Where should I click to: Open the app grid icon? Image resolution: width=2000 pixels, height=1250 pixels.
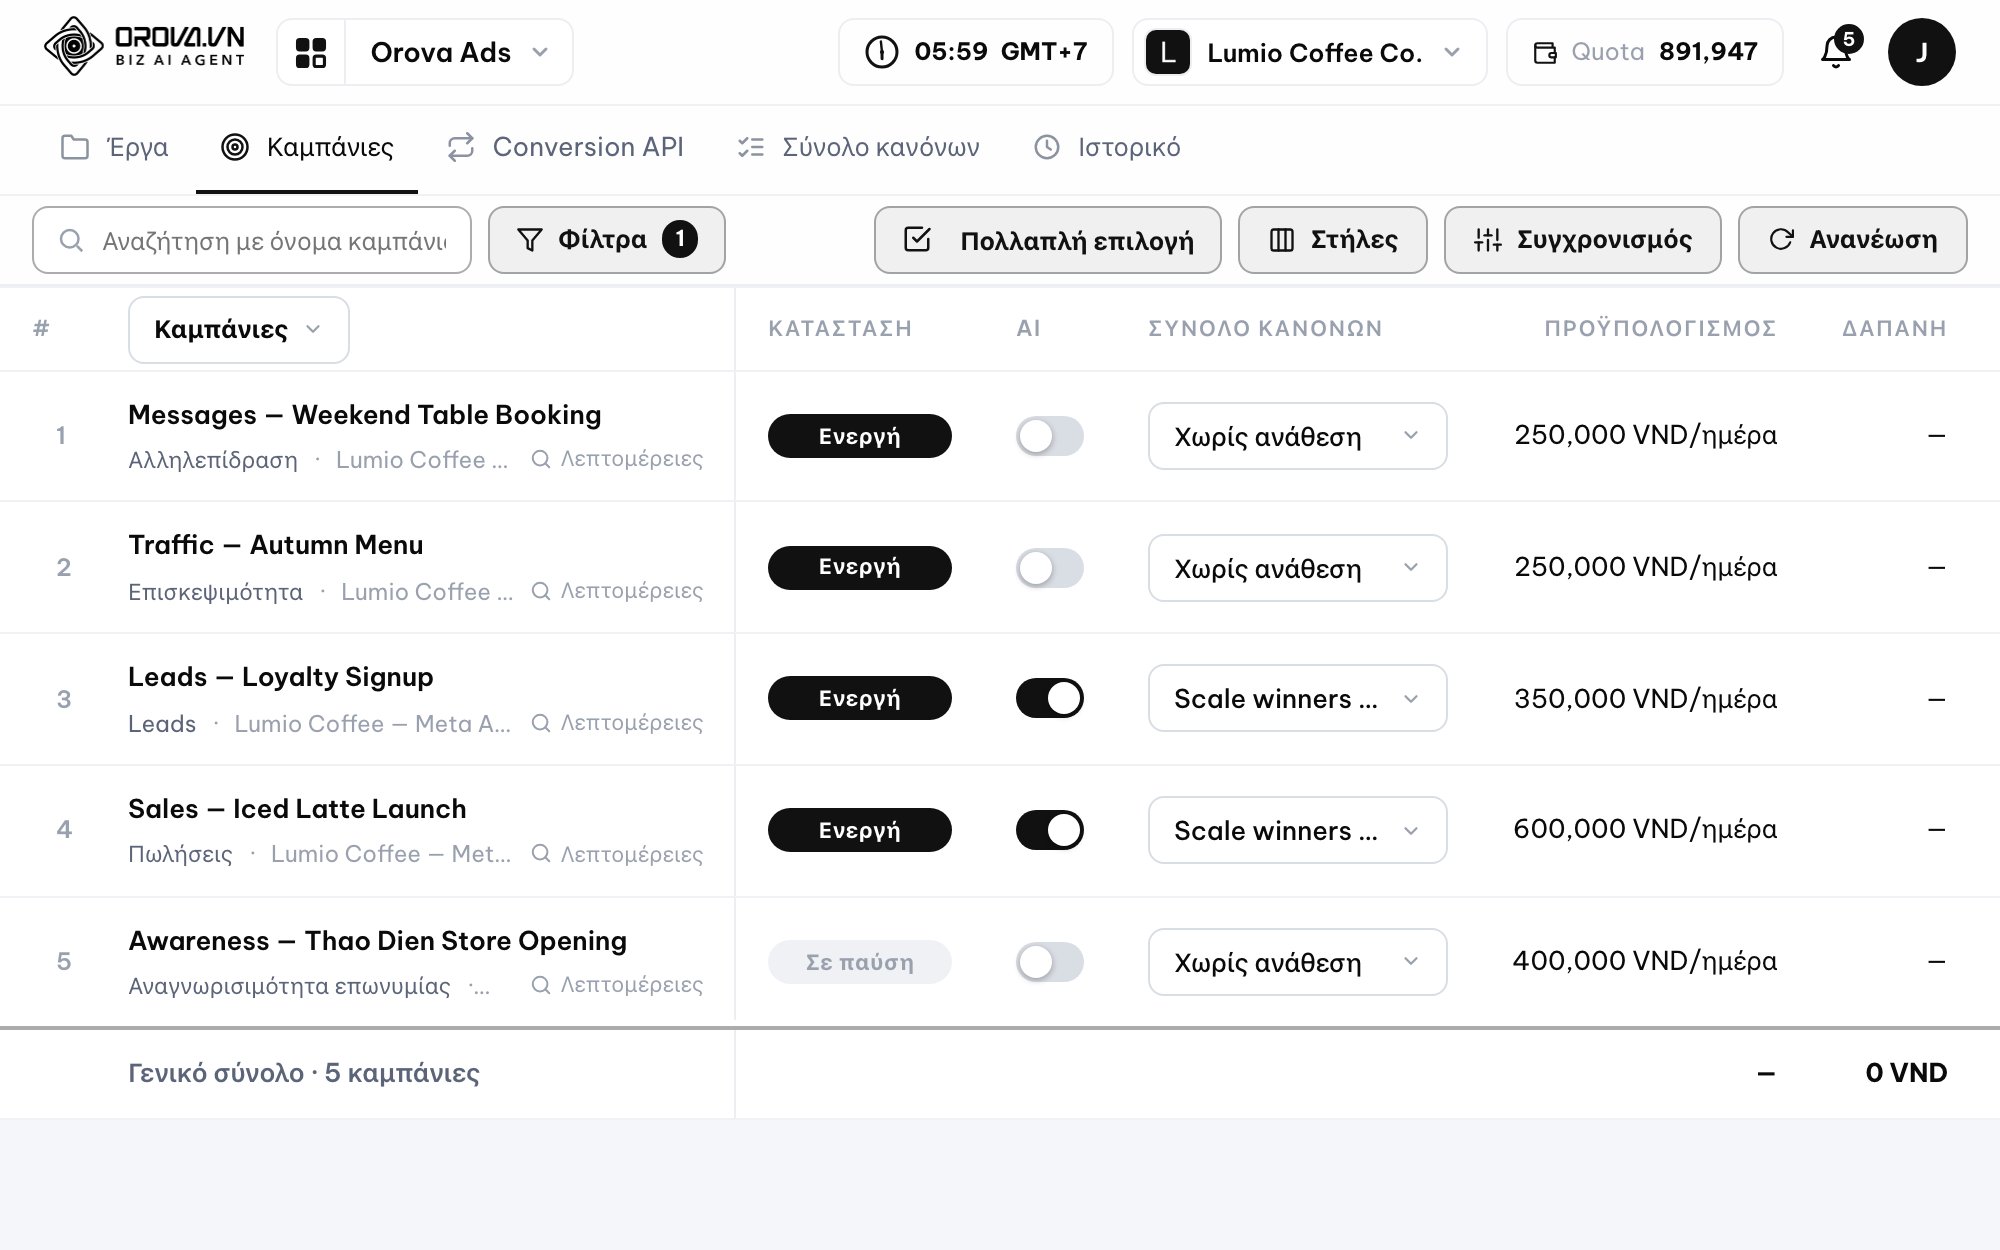(311, 52)
